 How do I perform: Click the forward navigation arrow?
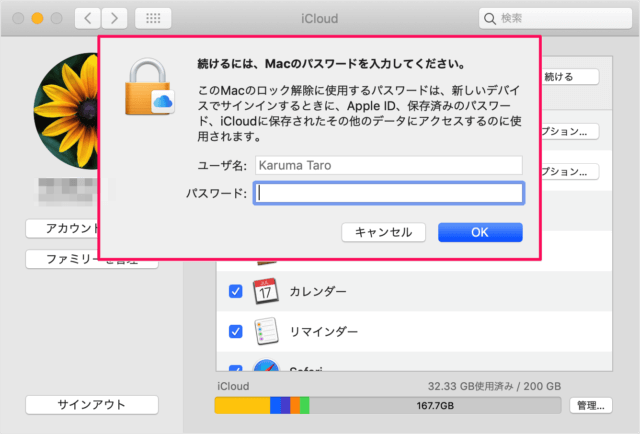point(114,18)
